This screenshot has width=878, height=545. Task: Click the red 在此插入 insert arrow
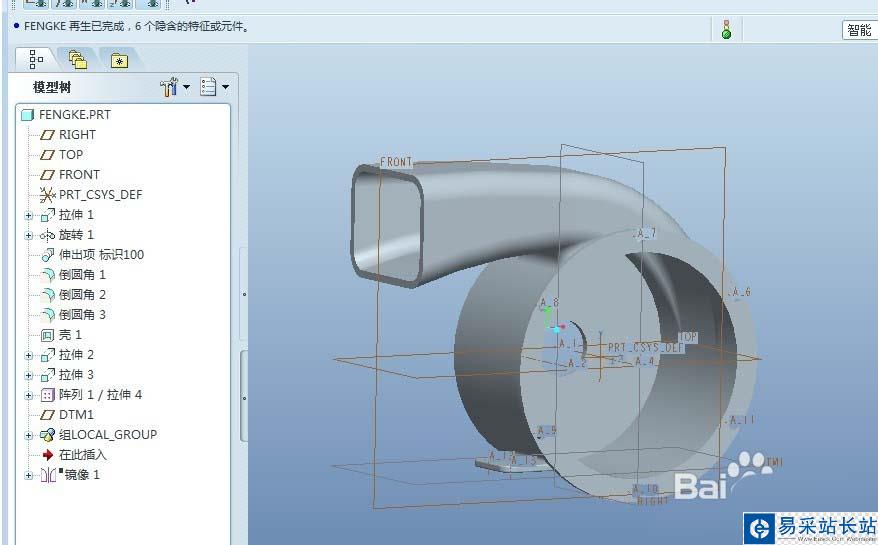pos(48,455)
